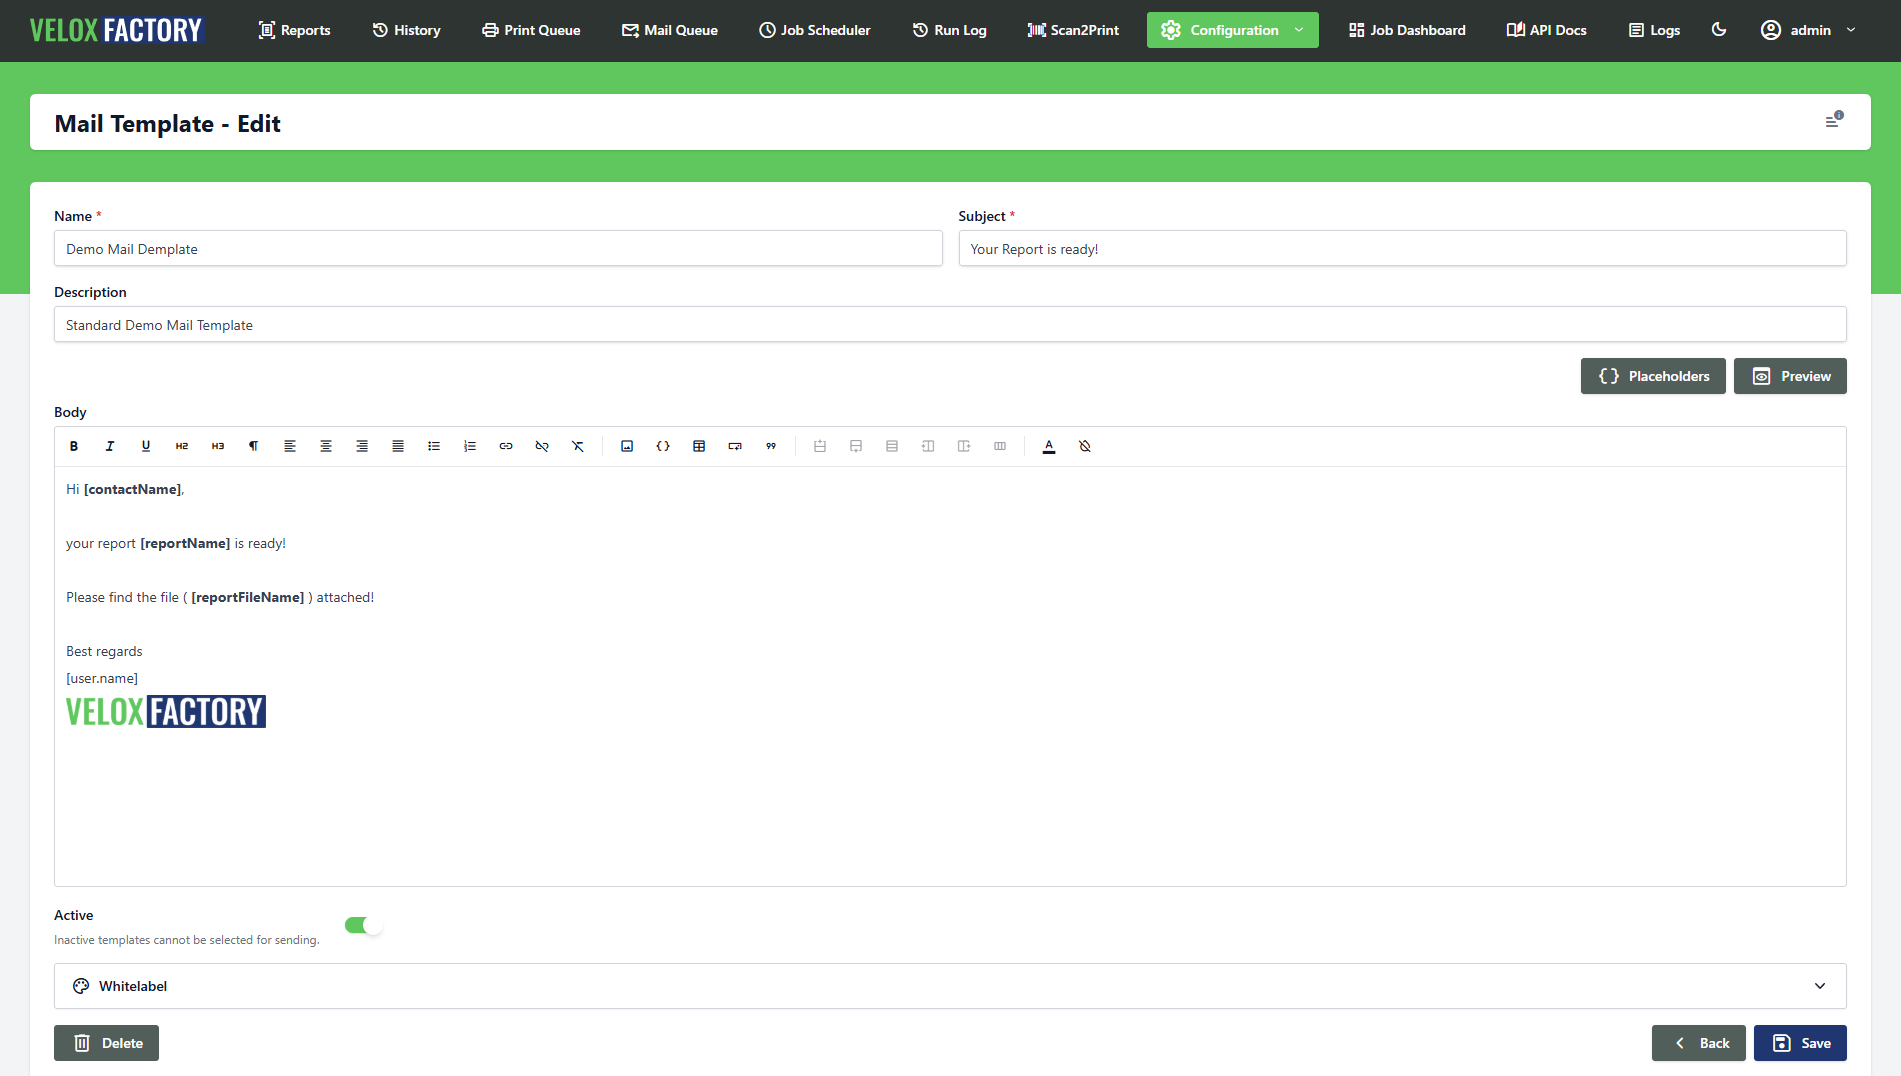The image size is (1901, 1076).
Task: Open the Configuration dropdown menu
Action: pos(1232,30)
